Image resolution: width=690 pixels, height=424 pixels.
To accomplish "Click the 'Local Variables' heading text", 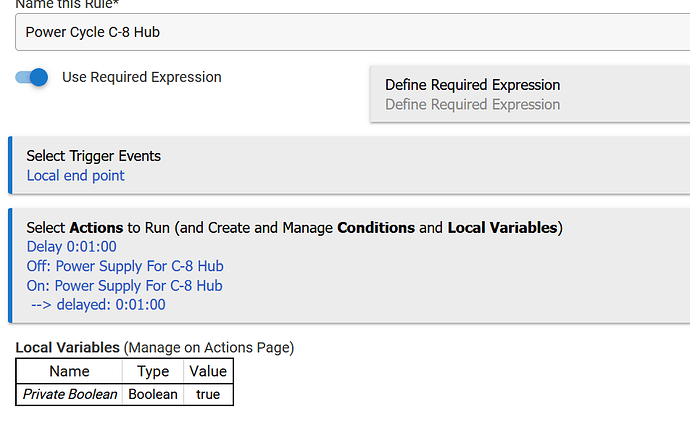I will (67, 347).
